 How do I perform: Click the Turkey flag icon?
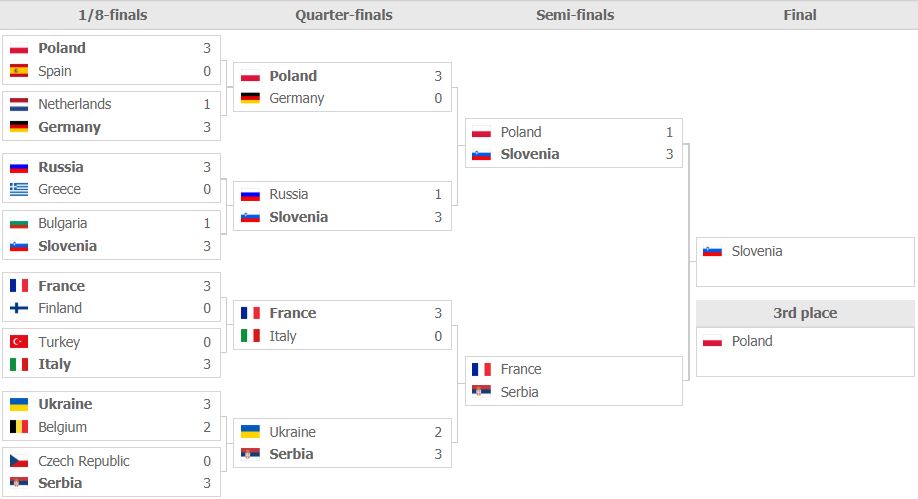pos(19,342)
